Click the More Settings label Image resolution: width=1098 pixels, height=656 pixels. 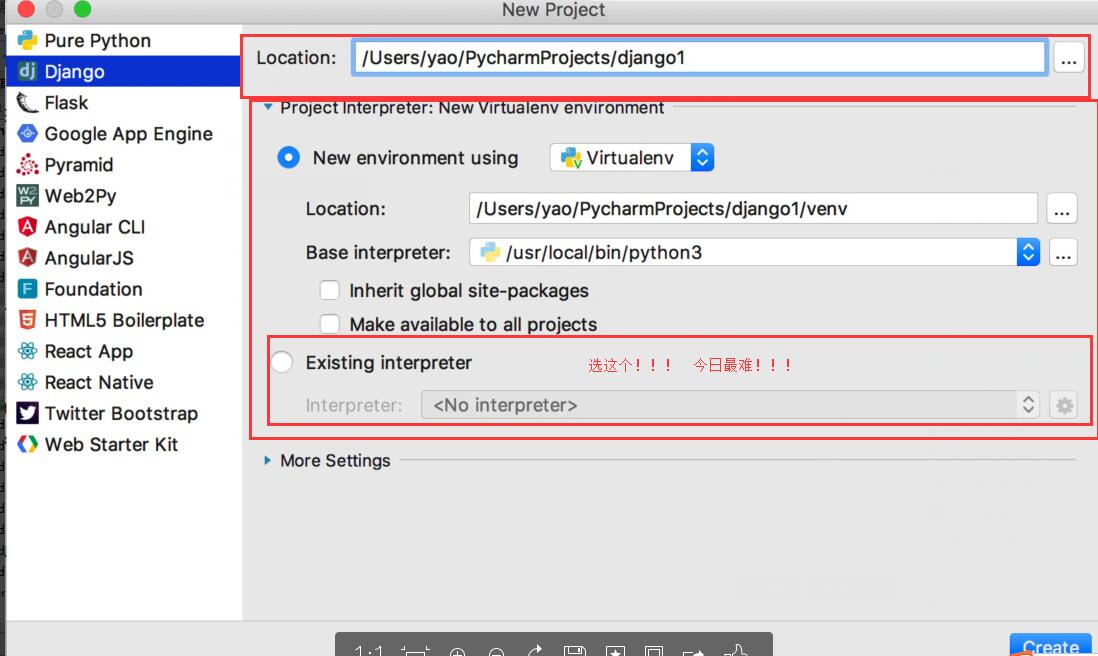pyautogui.click(x=335, y=461)
